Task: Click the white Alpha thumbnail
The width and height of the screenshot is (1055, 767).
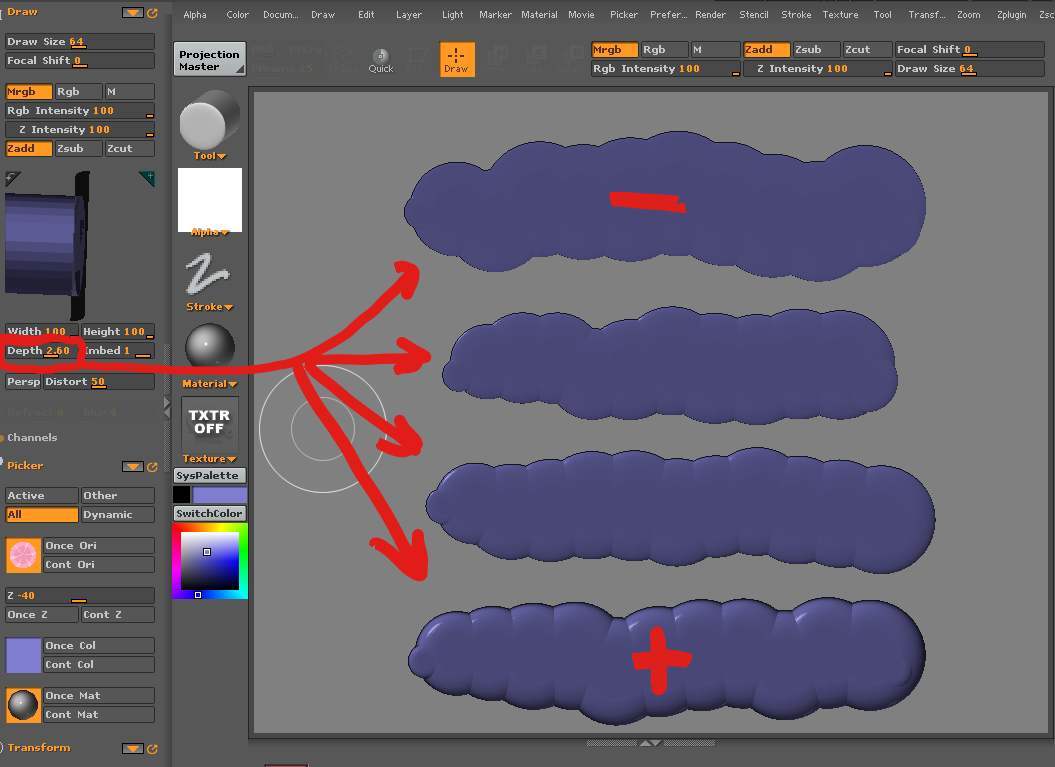Action: (209, 199)
